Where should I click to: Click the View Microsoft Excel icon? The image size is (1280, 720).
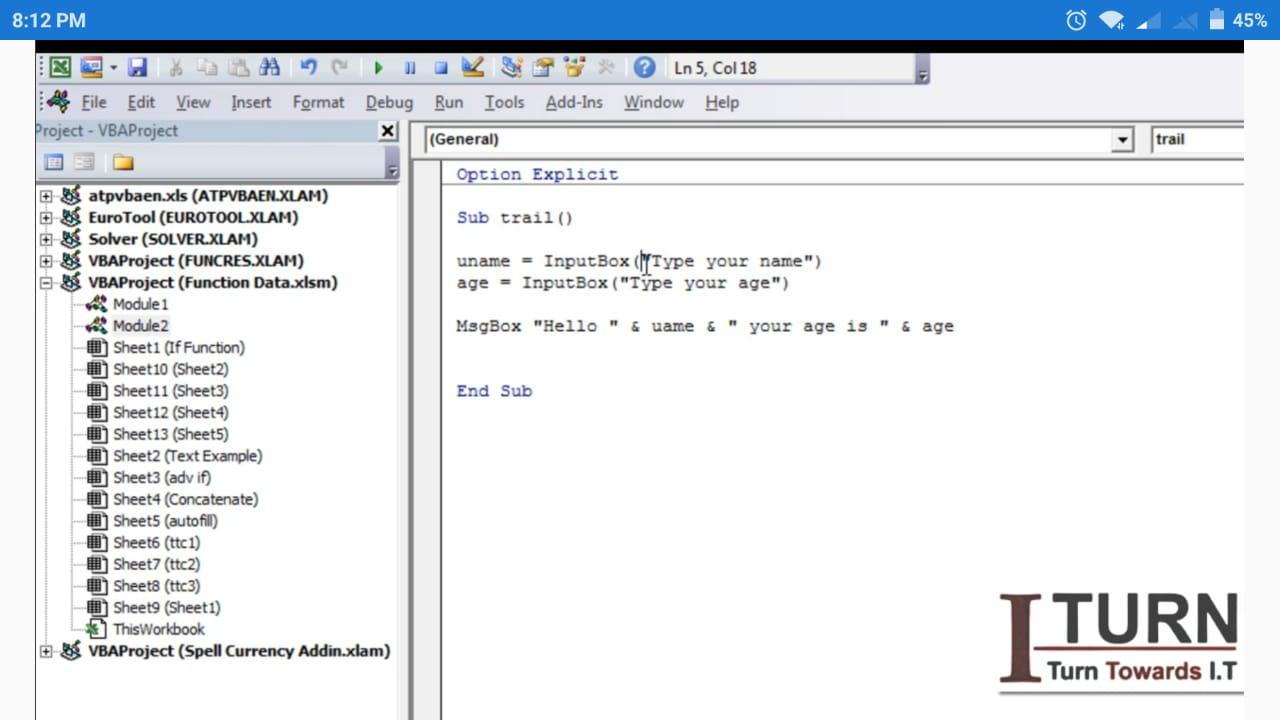[61, 68]
